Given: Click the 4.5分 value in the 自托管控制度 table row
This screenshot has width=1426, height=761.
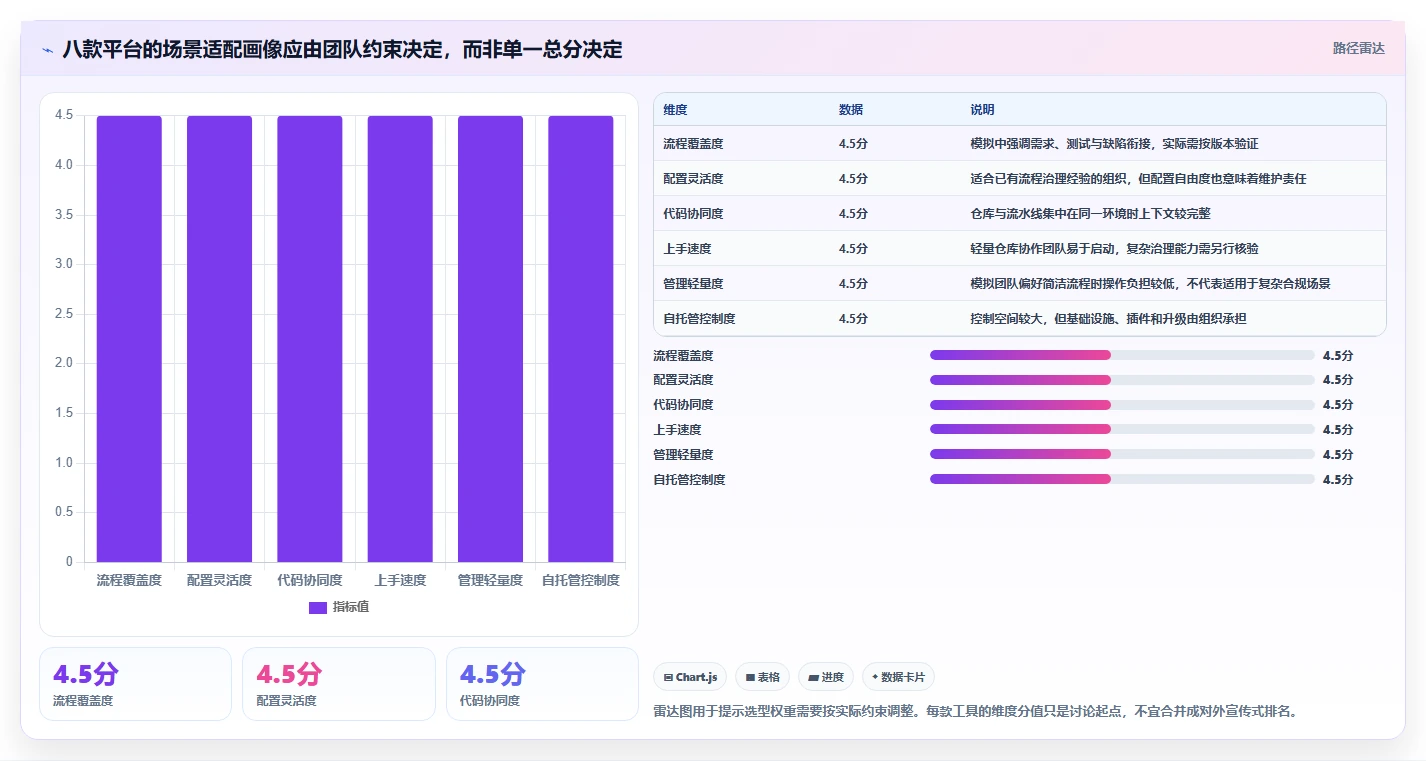Looking at the screenshot, I should coord(853,319).
